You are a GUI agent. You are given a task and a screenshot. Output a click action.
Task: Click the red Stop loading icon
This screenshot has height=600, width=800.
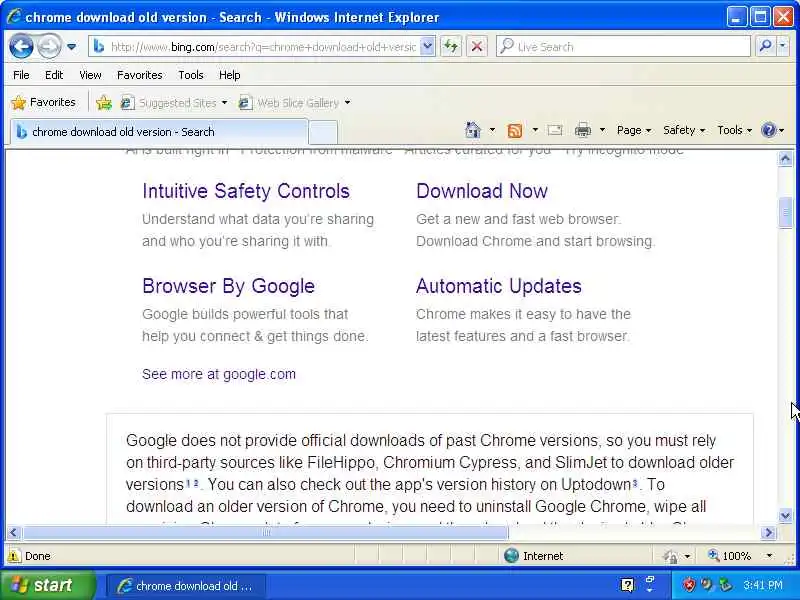(x=477, y=47)
